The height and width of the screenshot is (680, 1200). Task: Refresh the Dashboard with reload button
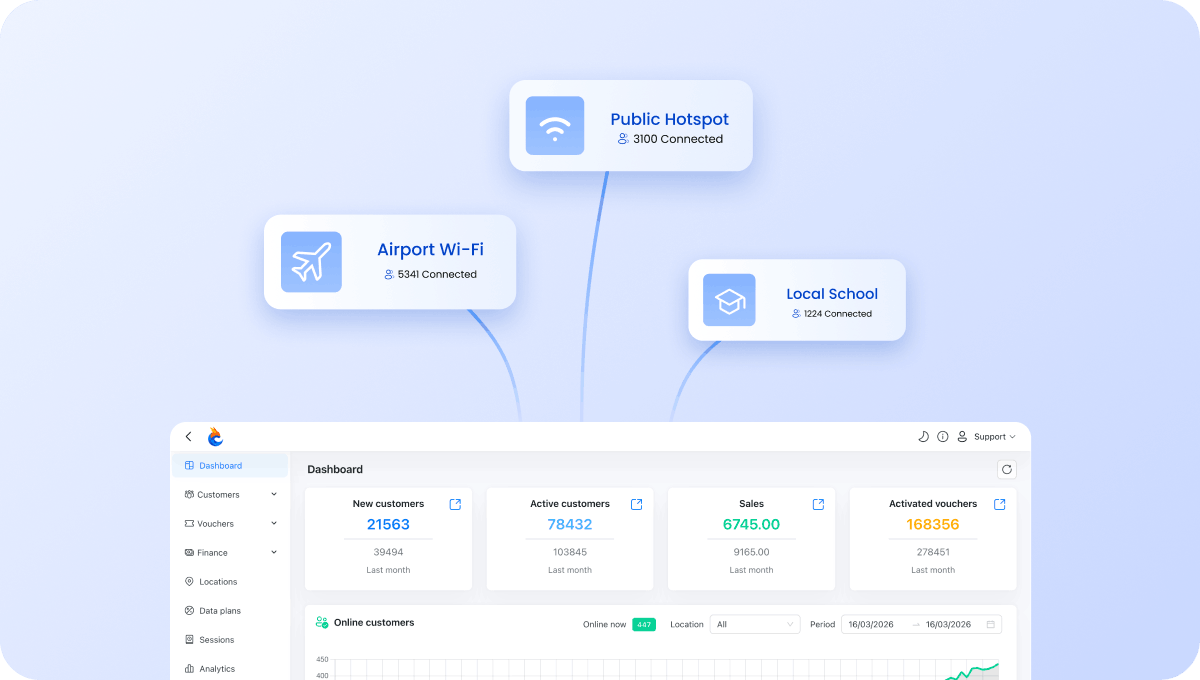click(1007, 469)
